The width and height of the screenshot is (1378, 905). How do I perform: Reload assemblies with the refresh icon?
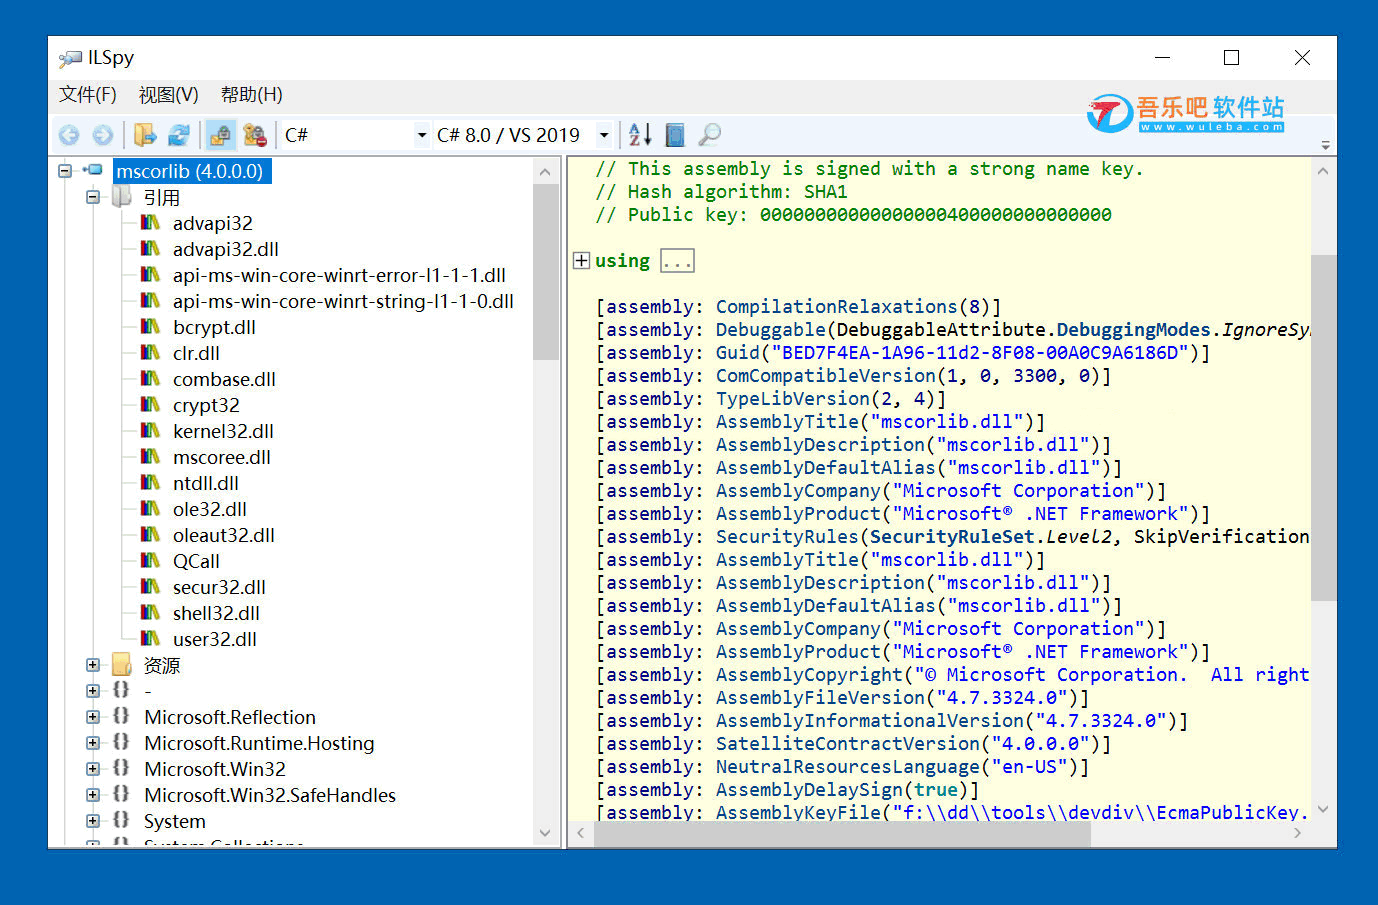tap(179, 135)
